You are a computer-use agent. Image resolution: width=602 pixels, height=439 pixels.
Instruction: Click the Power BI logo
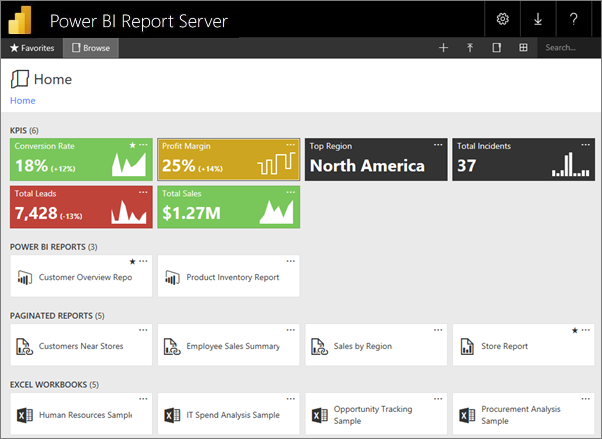[x=22, y=19]
